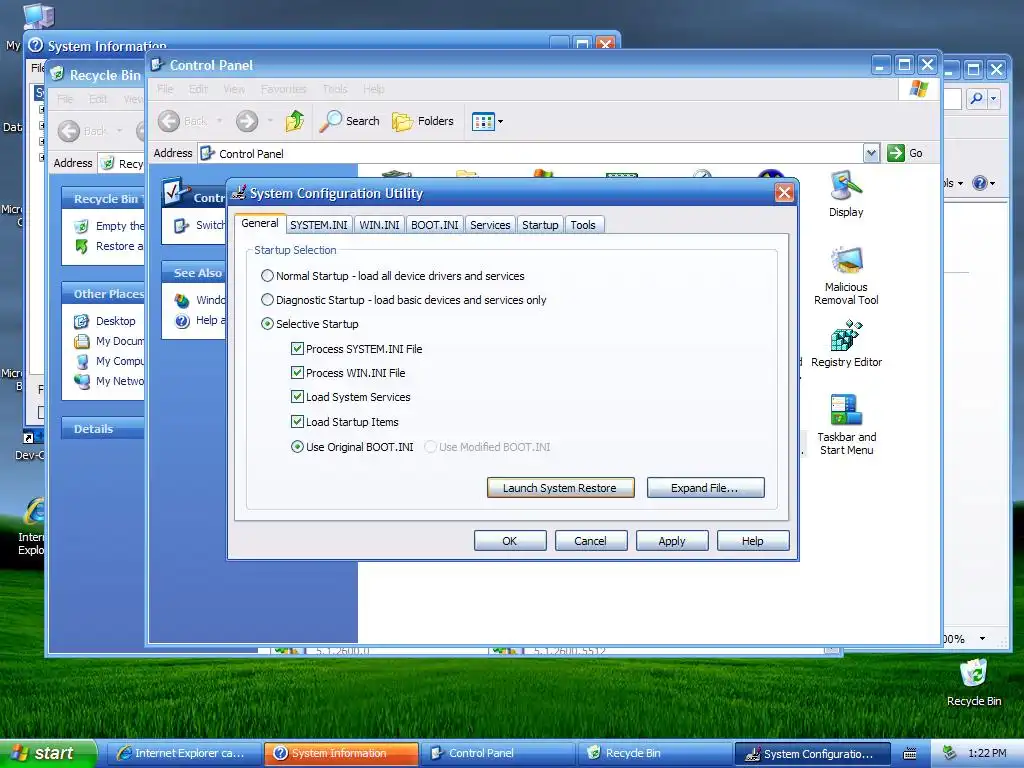Switch to the WIN.INI tab
The height and width of the screenshot is (768, 1024).
[379, 225]
